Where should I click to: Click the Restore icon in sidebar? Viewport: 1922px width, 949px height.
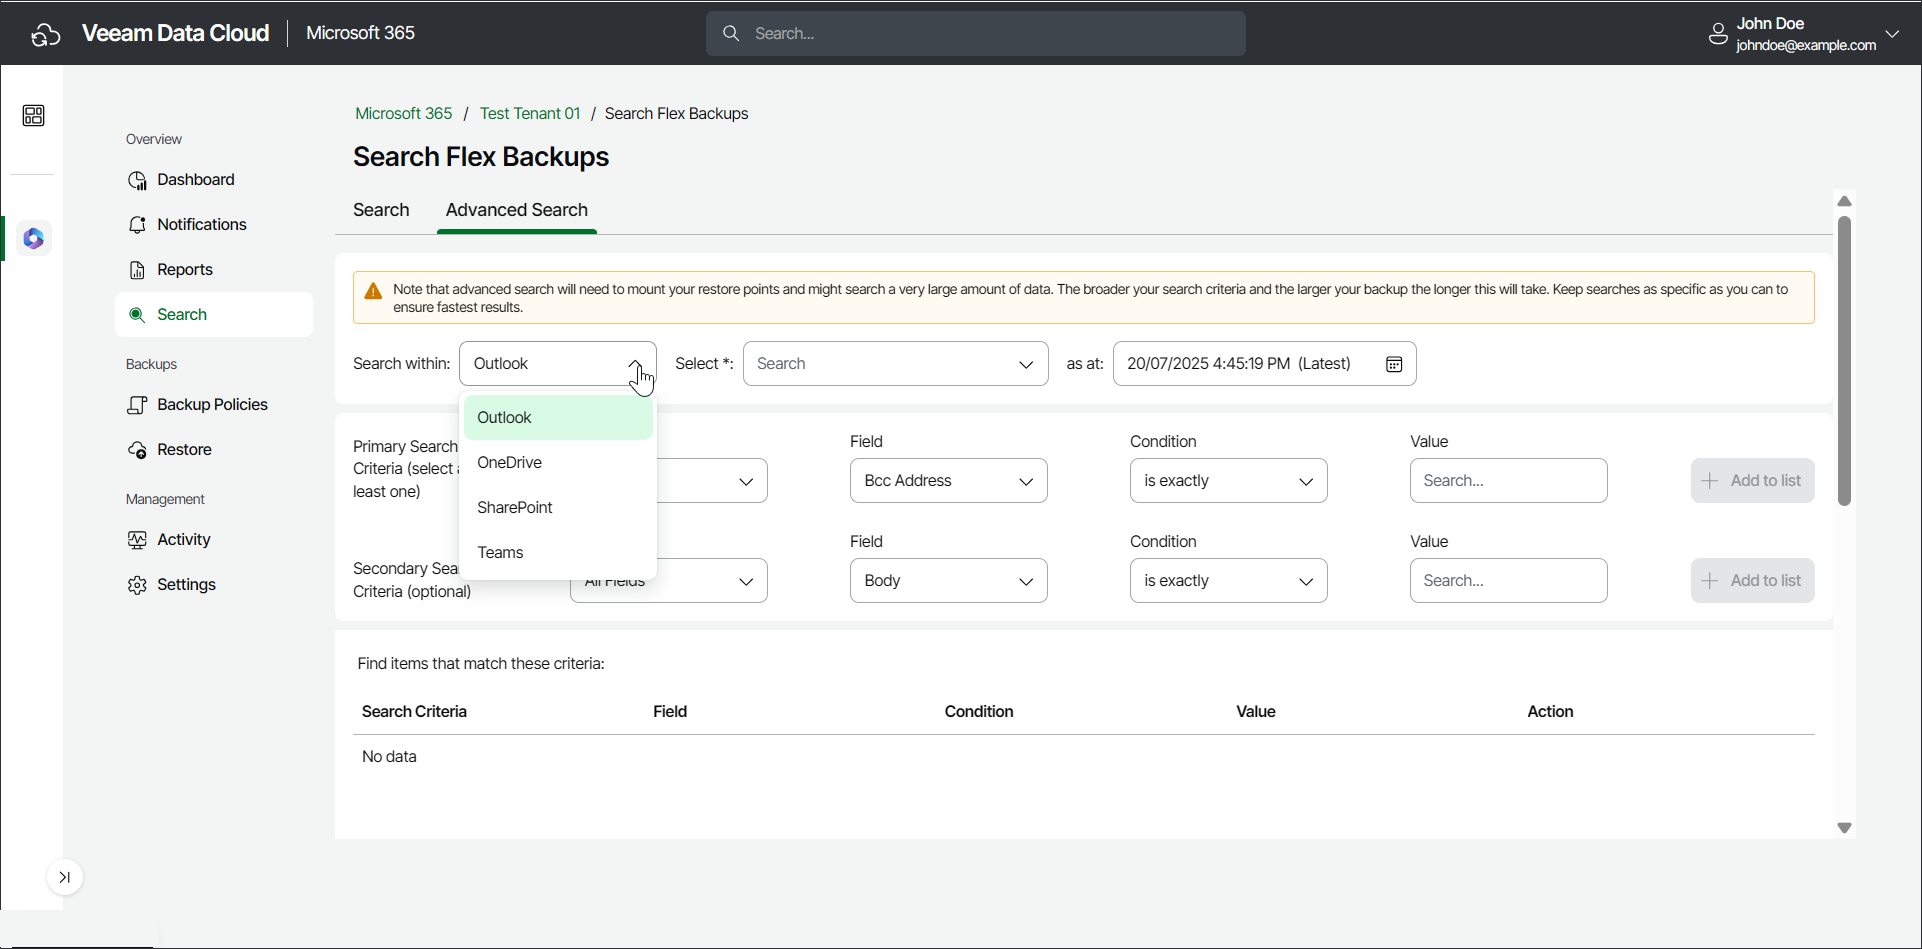[x=137, y=450]
